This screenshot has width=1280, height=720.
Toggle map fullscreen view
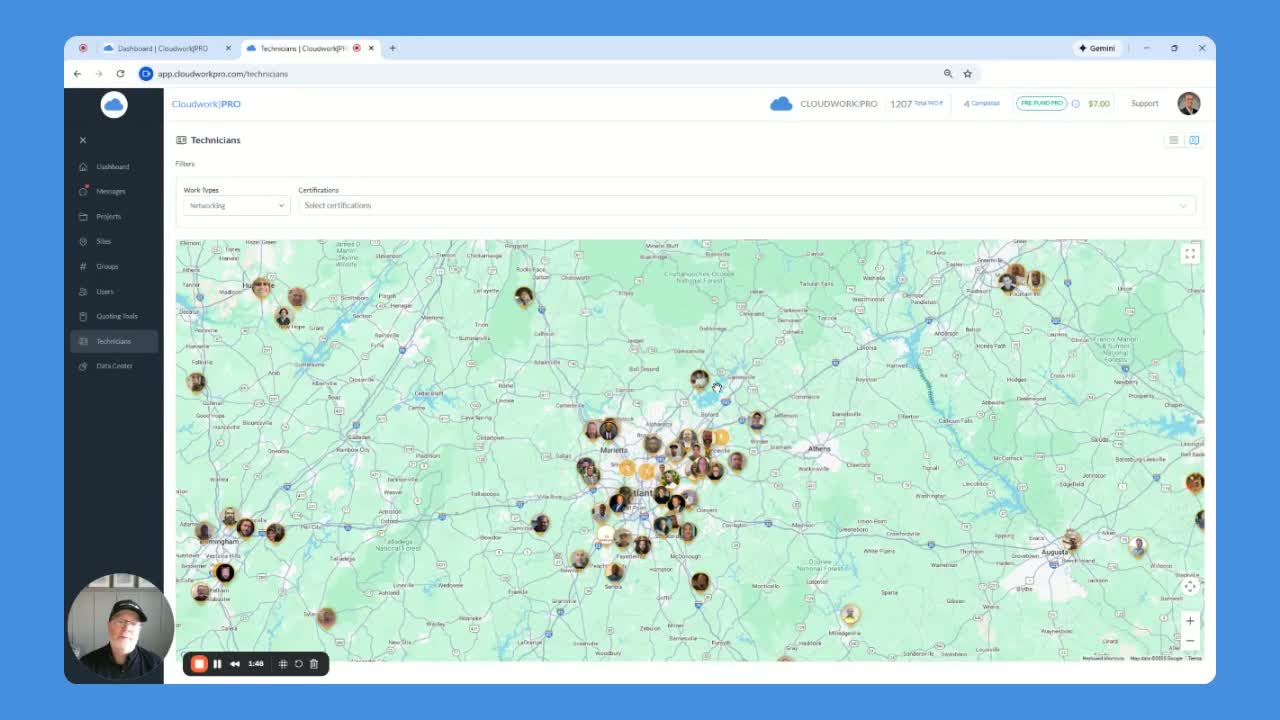point(1190,254)
